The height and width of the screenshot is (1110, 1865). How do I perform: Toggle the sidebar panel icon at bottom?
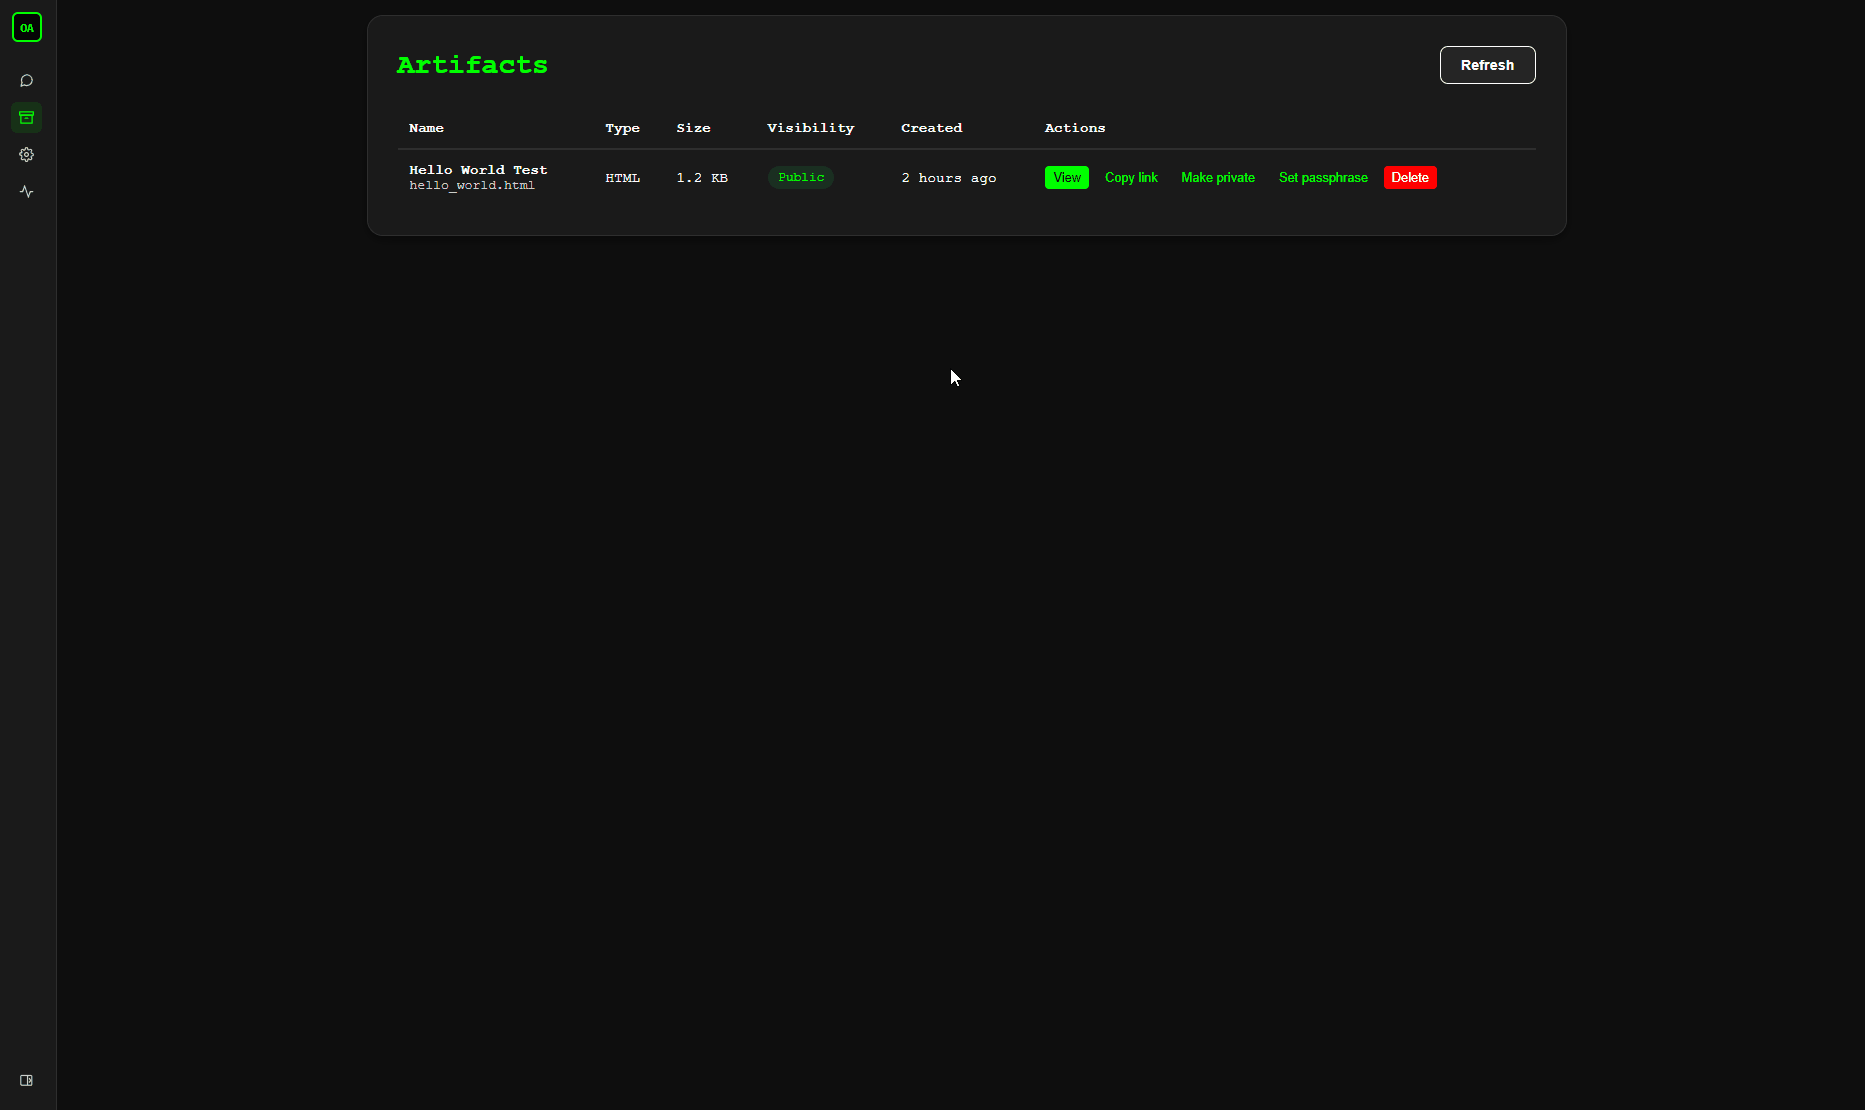(27, 1081)
